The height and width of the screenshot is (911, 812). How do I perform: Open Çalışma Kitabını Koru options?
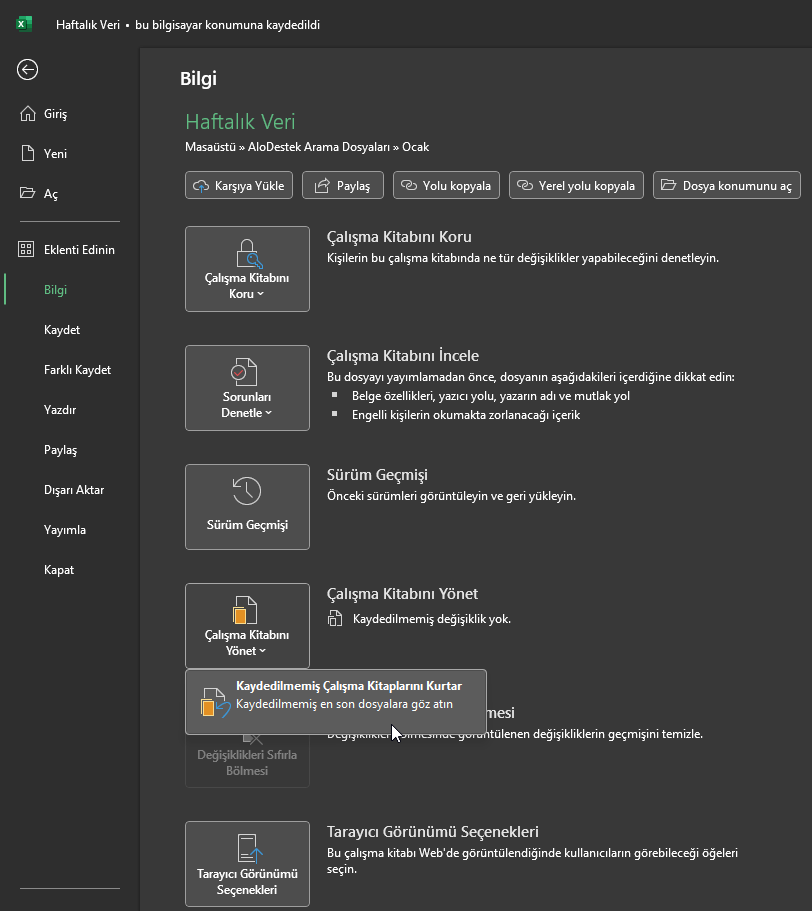(x=246, y=268)
